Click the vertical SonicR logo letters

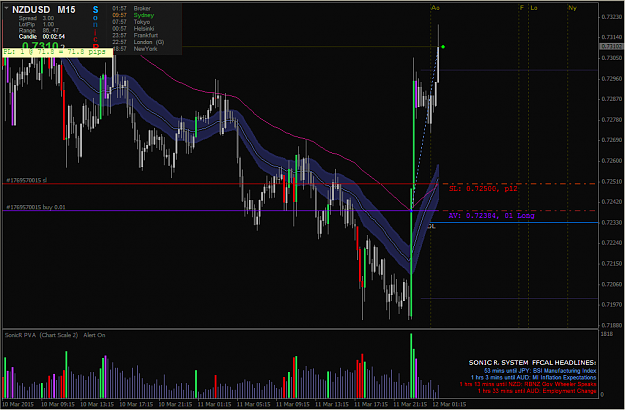[95, 26]
